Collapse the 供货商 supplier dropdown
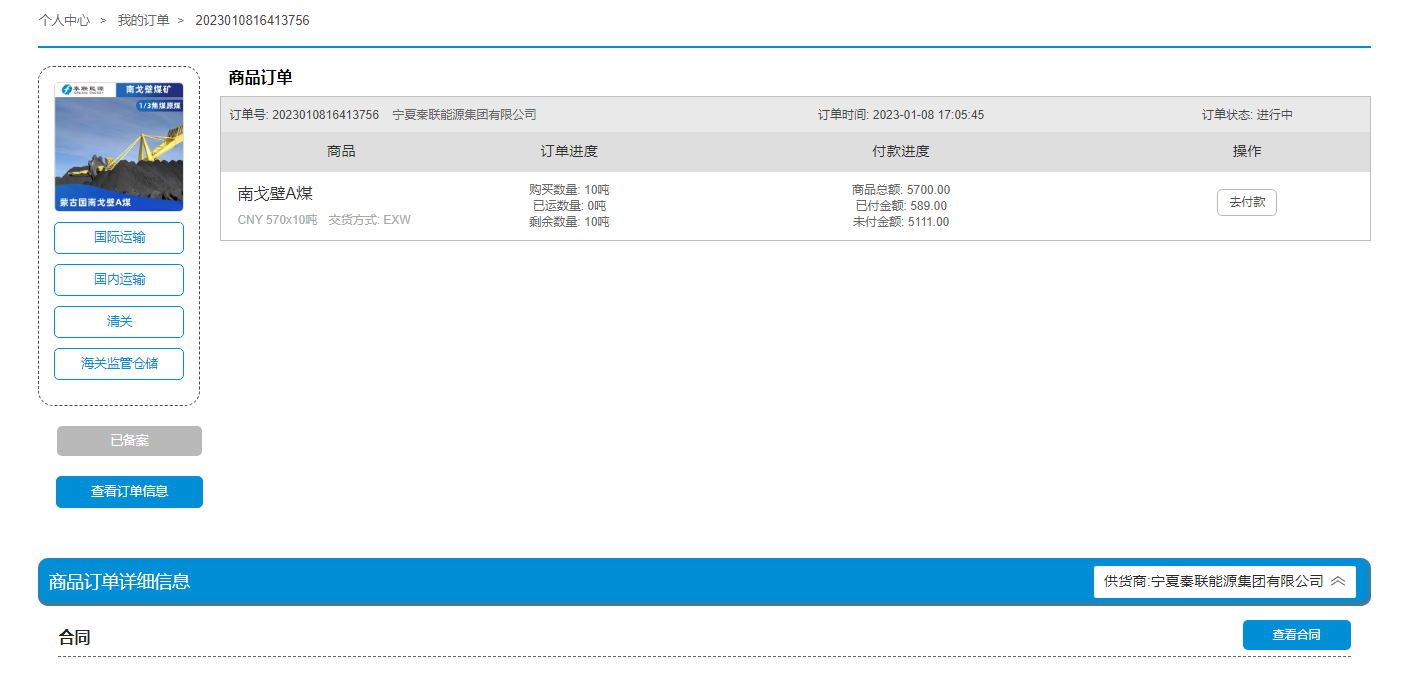The width and height of the screenshot is (1405, 674). [x=1224, y=581]
